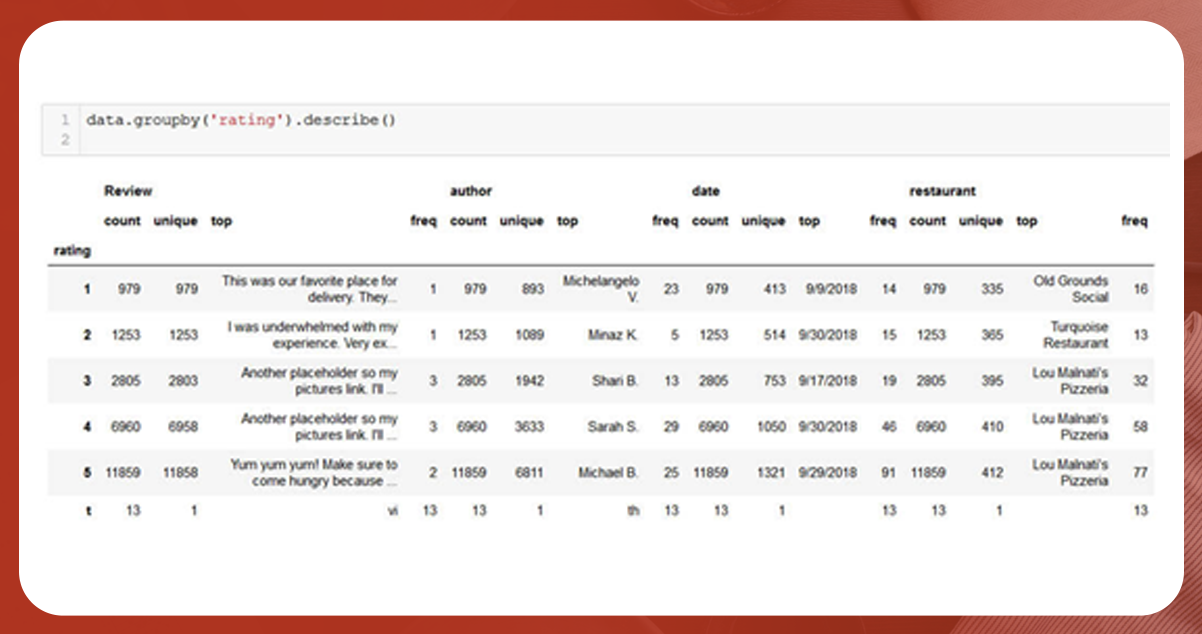Select the Review column group header
Image resolution: width=1202 pixels, height=634 pixels.
pyautogui.click(x=128, y=191)
